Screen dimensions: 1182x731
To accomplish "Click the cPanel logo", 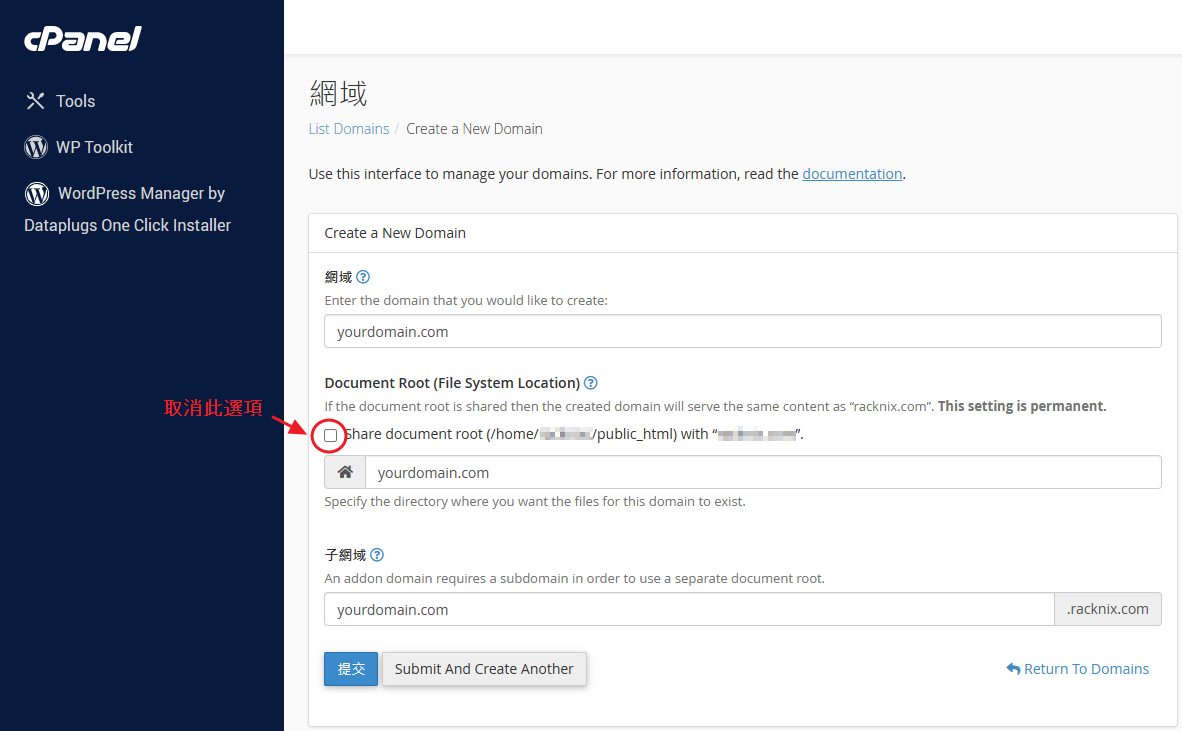I will tap(82, 39).
